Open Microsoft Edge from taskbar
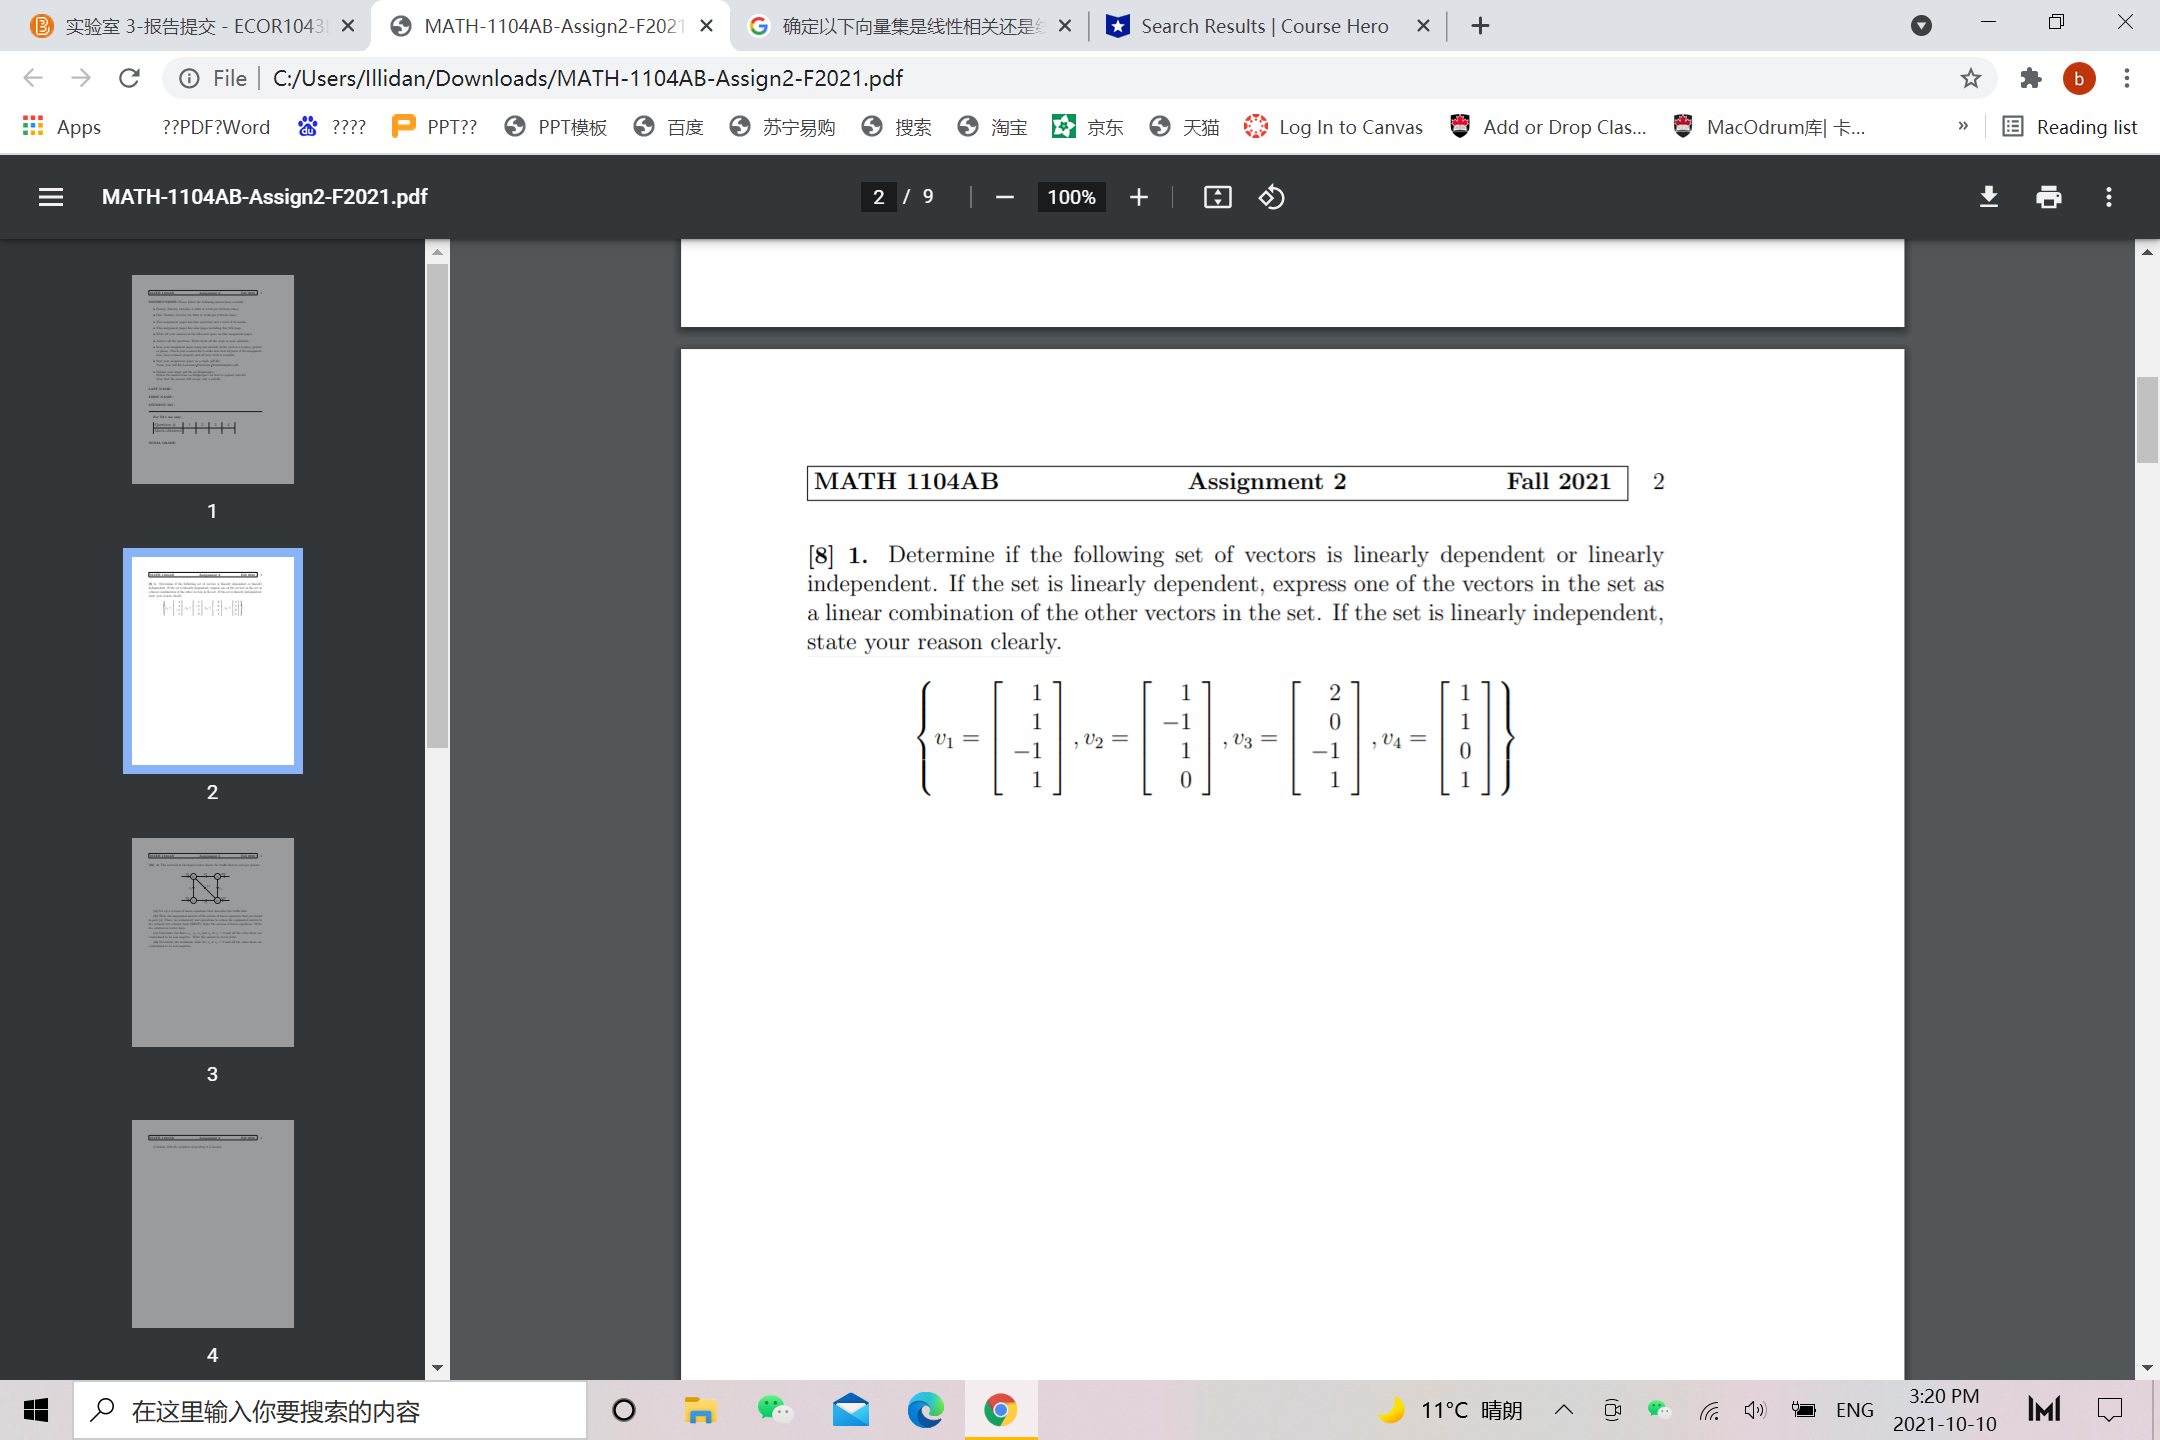 (925, 1410)
